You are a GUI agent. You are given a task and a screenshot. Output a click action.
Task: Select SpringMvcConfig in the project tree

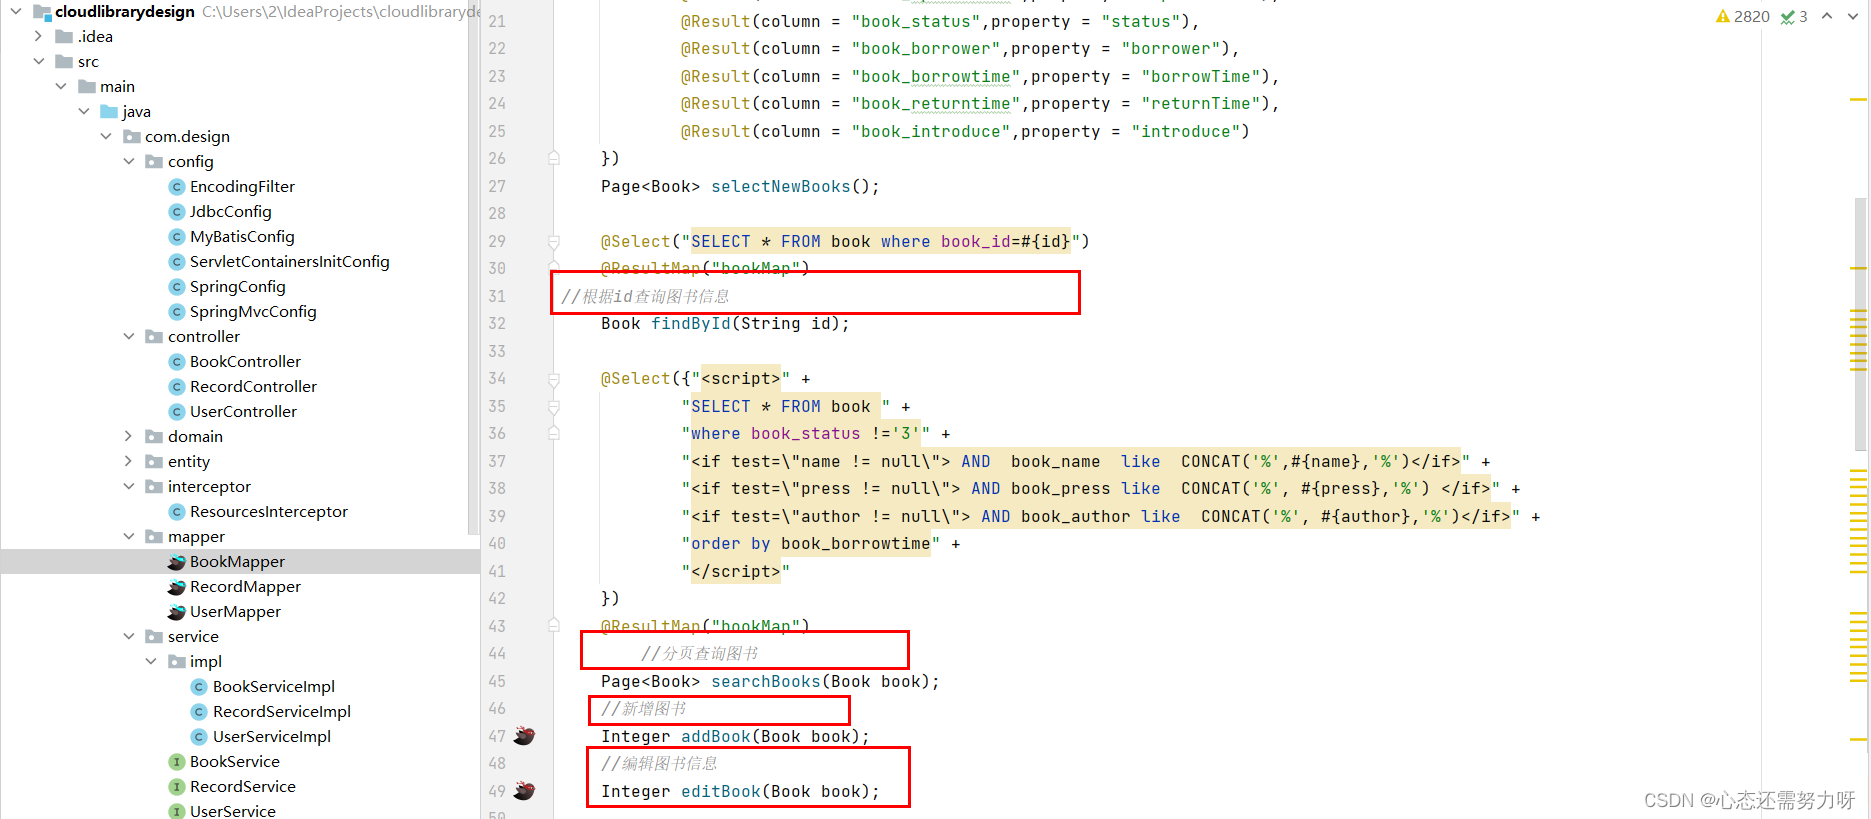(253, 311)
